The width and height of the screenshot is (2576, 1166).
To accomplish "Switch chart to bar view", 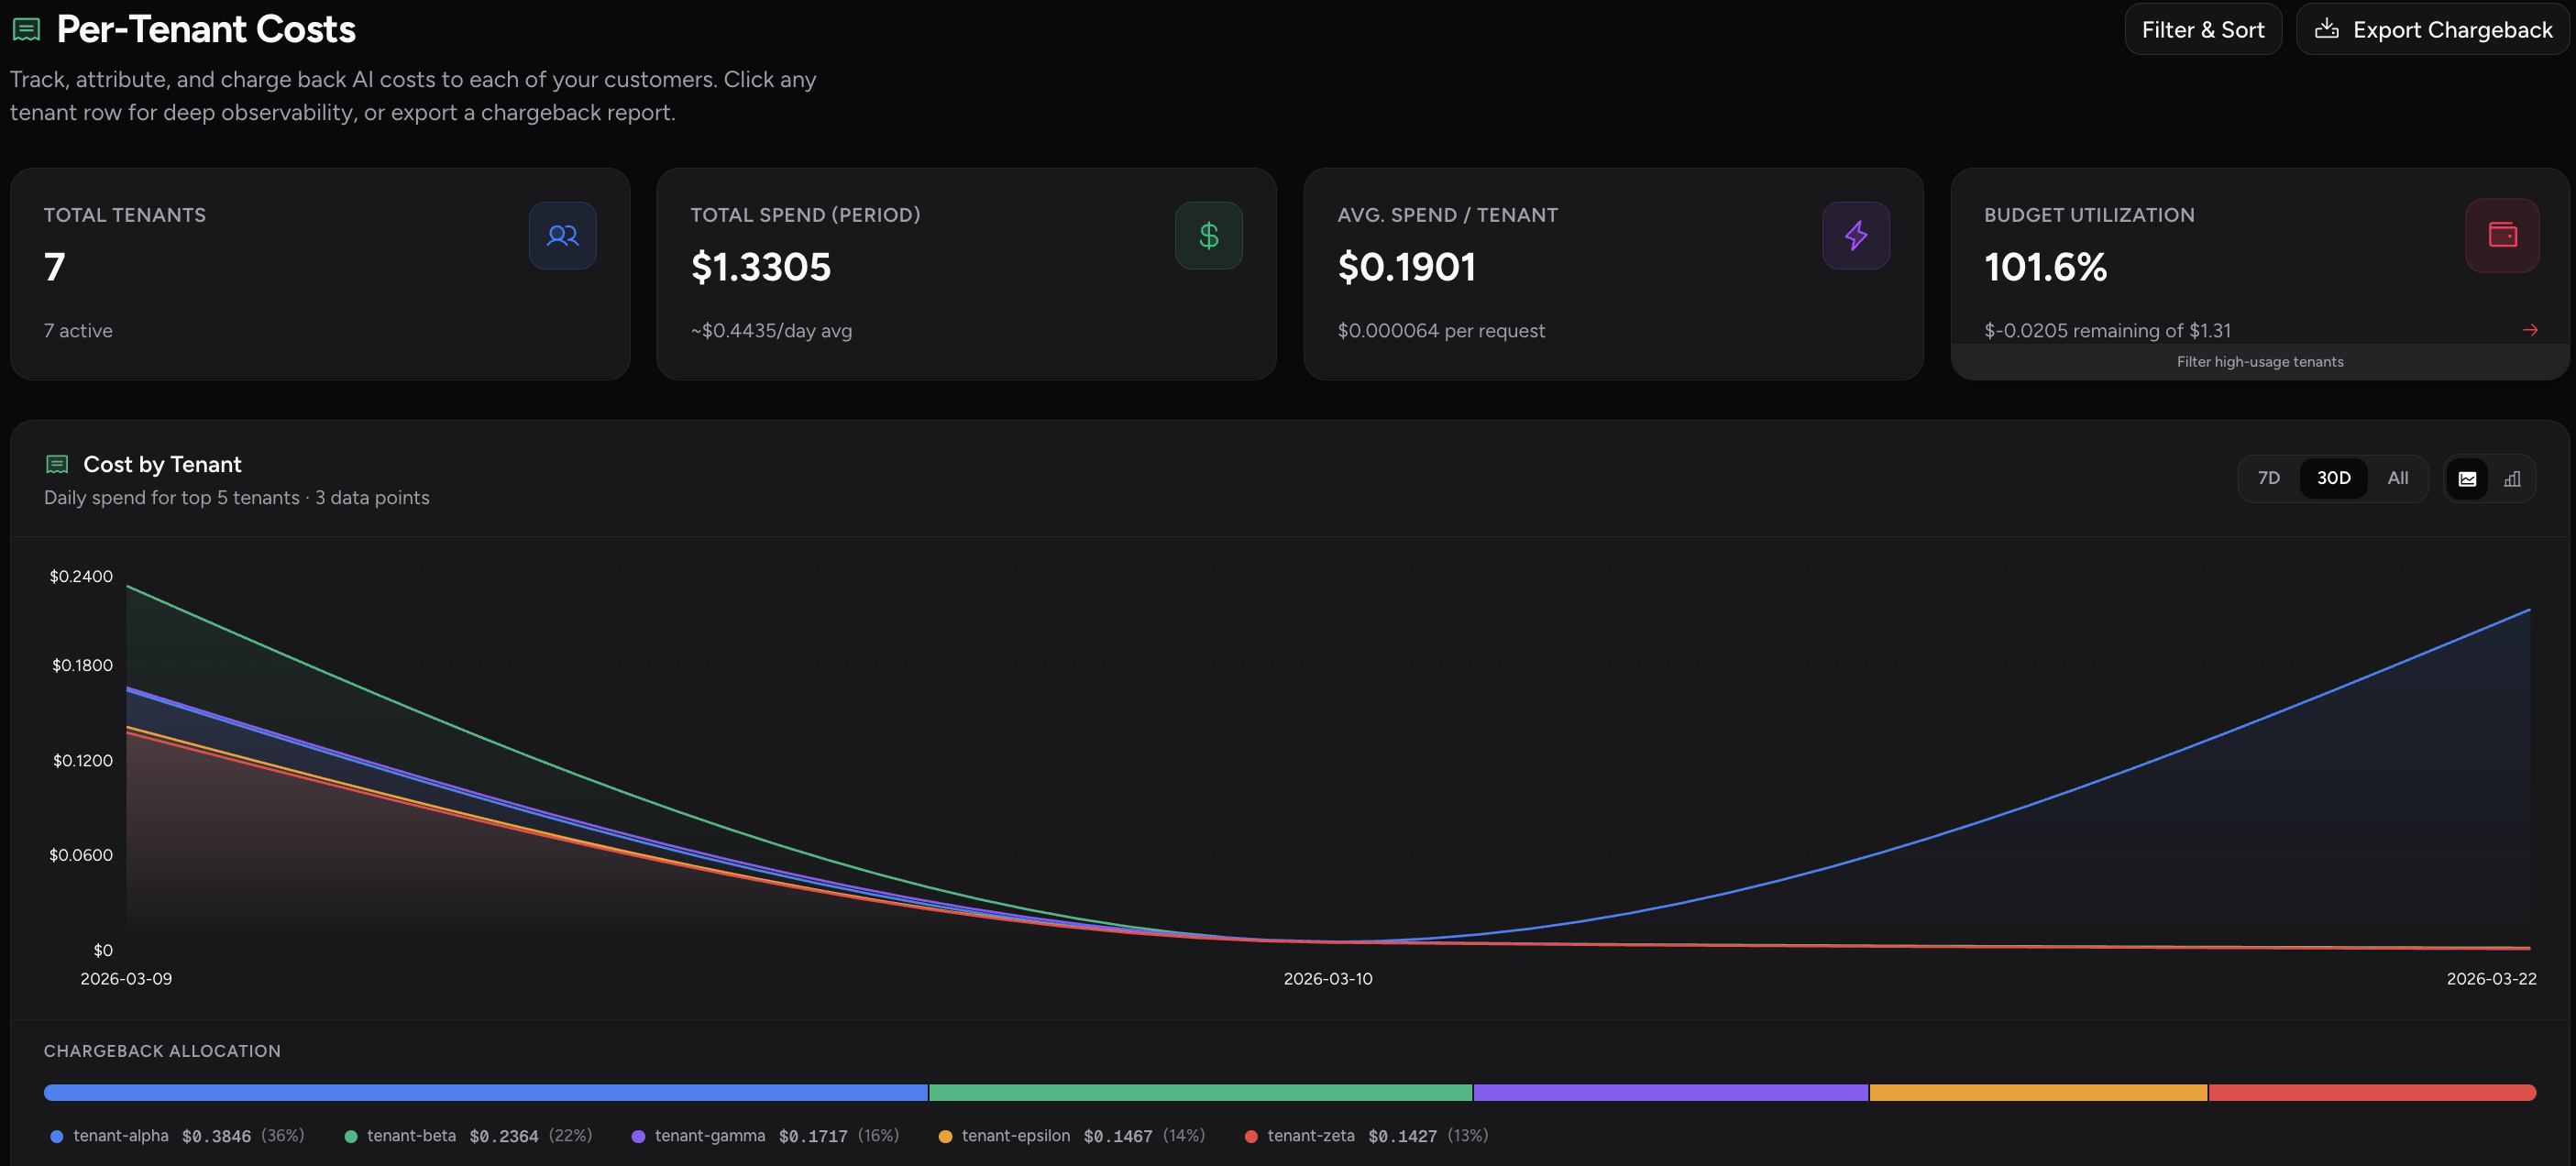I will pyautogui.click(x=2511, y=479).
